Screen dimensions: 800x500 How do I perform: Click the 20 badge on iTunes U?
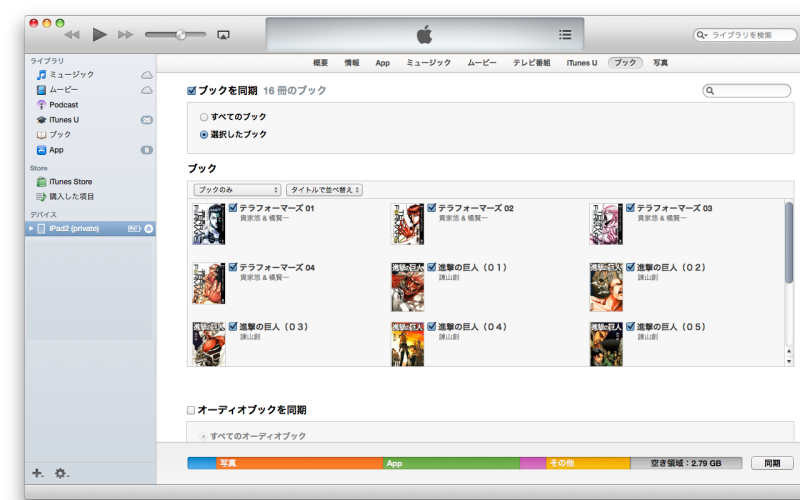[146, 120]
